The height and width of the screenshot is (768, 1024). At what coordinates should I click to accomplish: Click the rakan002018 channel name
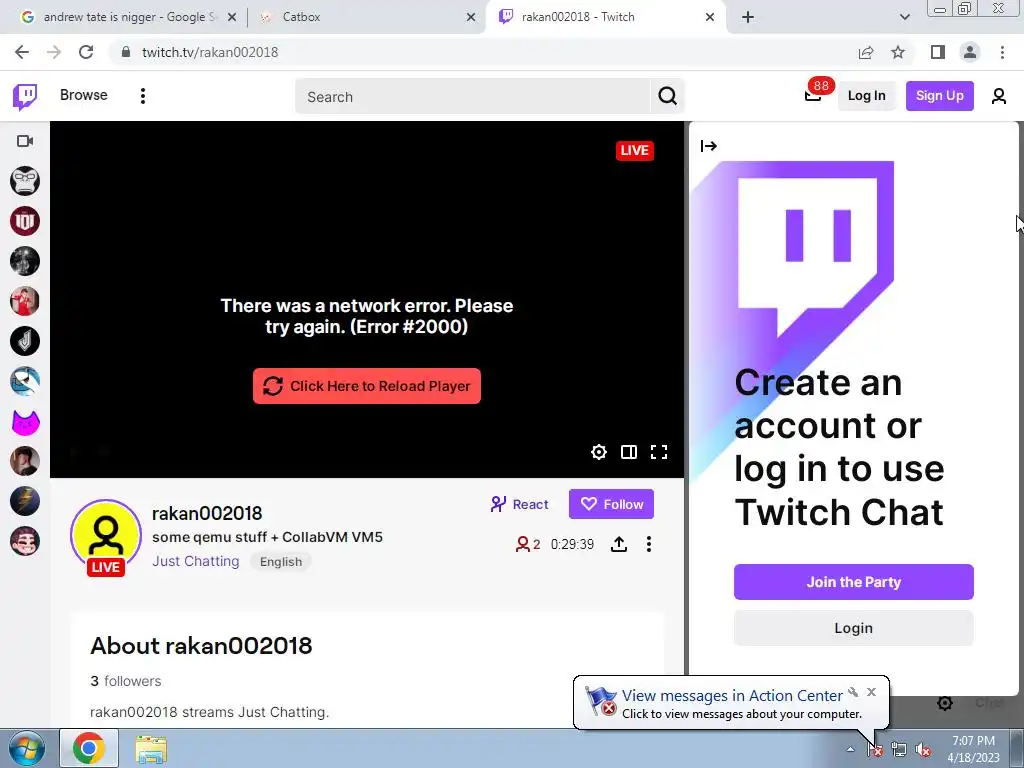pos(207,513)
